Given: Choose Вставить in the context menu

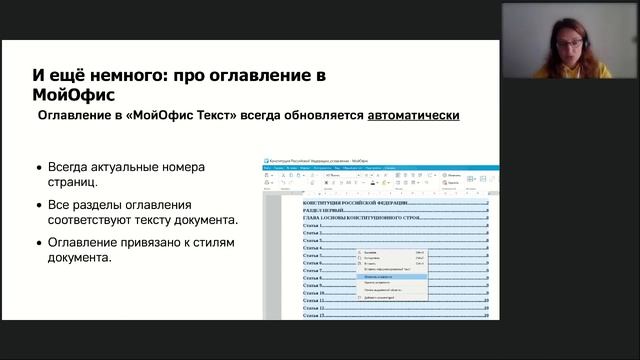Looking at the screenshot, I should (x=392, y=264).
